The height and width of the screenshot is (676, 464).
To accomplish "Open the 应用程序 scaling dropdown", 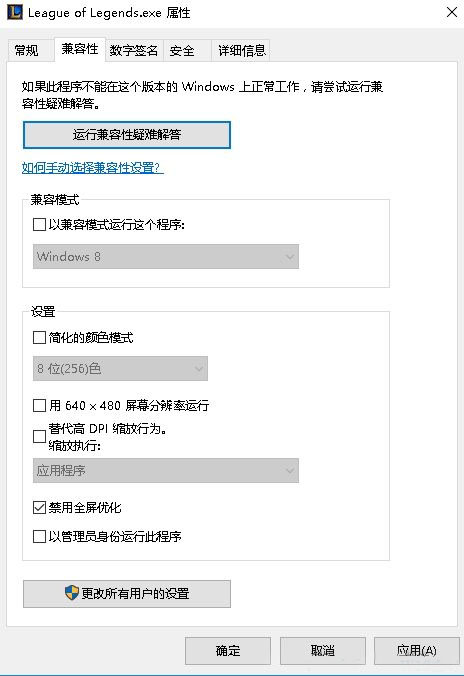I will (166, 470).
